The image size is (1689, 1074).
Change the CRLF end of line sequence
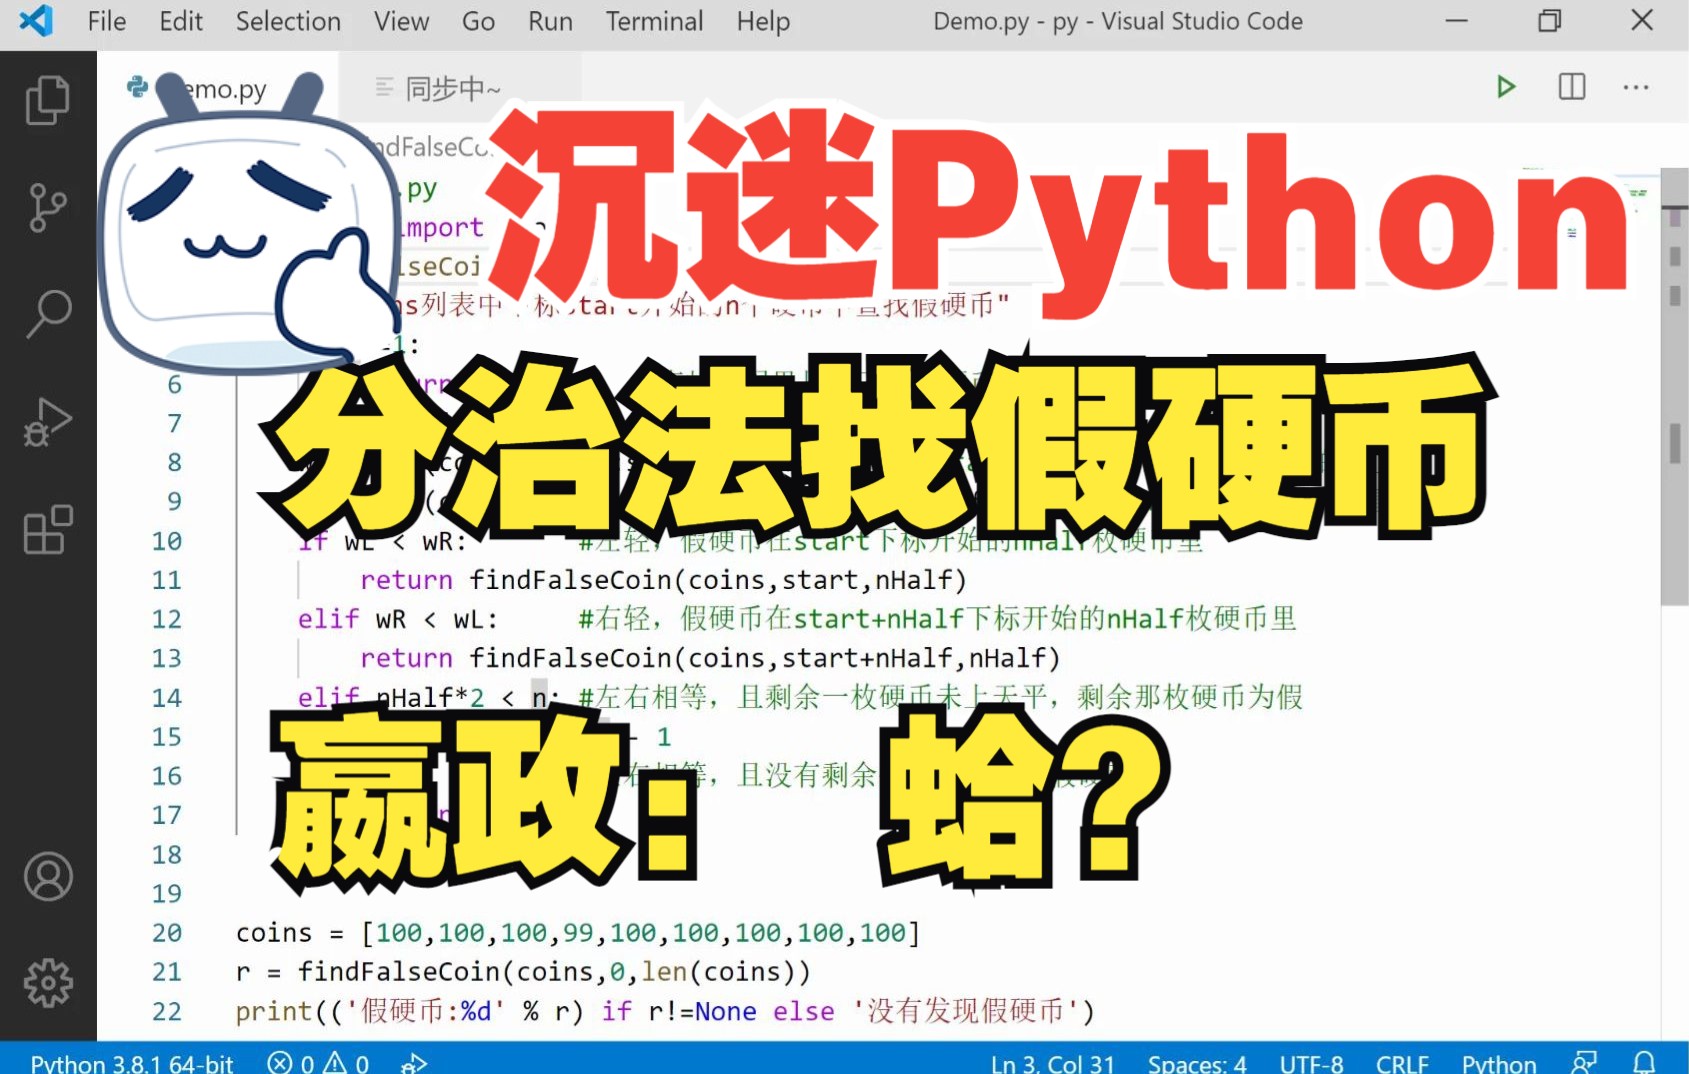(x=1402, y=1062)
